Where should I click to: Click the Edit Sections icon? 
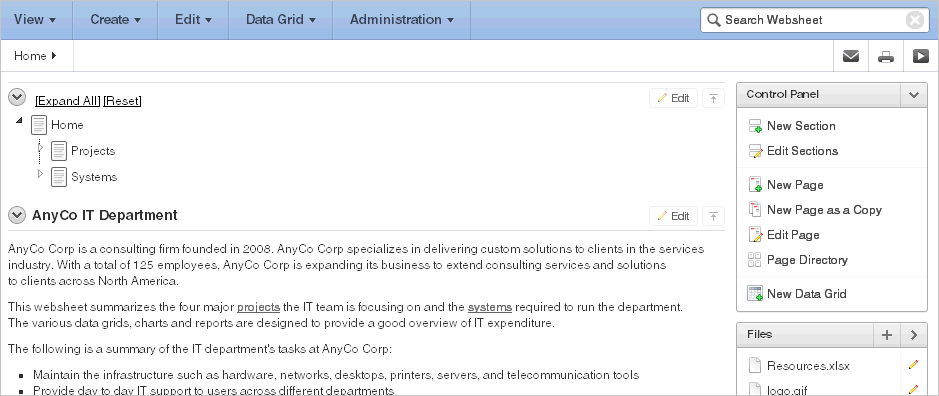tap(755, 152)
